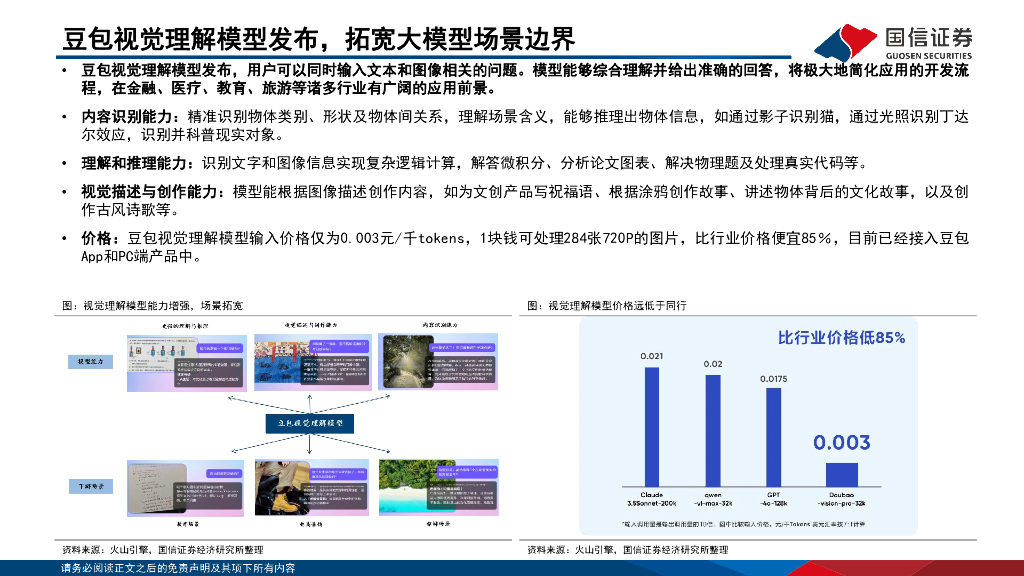Click the qwen-vl-max-32k axis label
Viewport: 1024px width, 576px height.
tap(713, 499)
